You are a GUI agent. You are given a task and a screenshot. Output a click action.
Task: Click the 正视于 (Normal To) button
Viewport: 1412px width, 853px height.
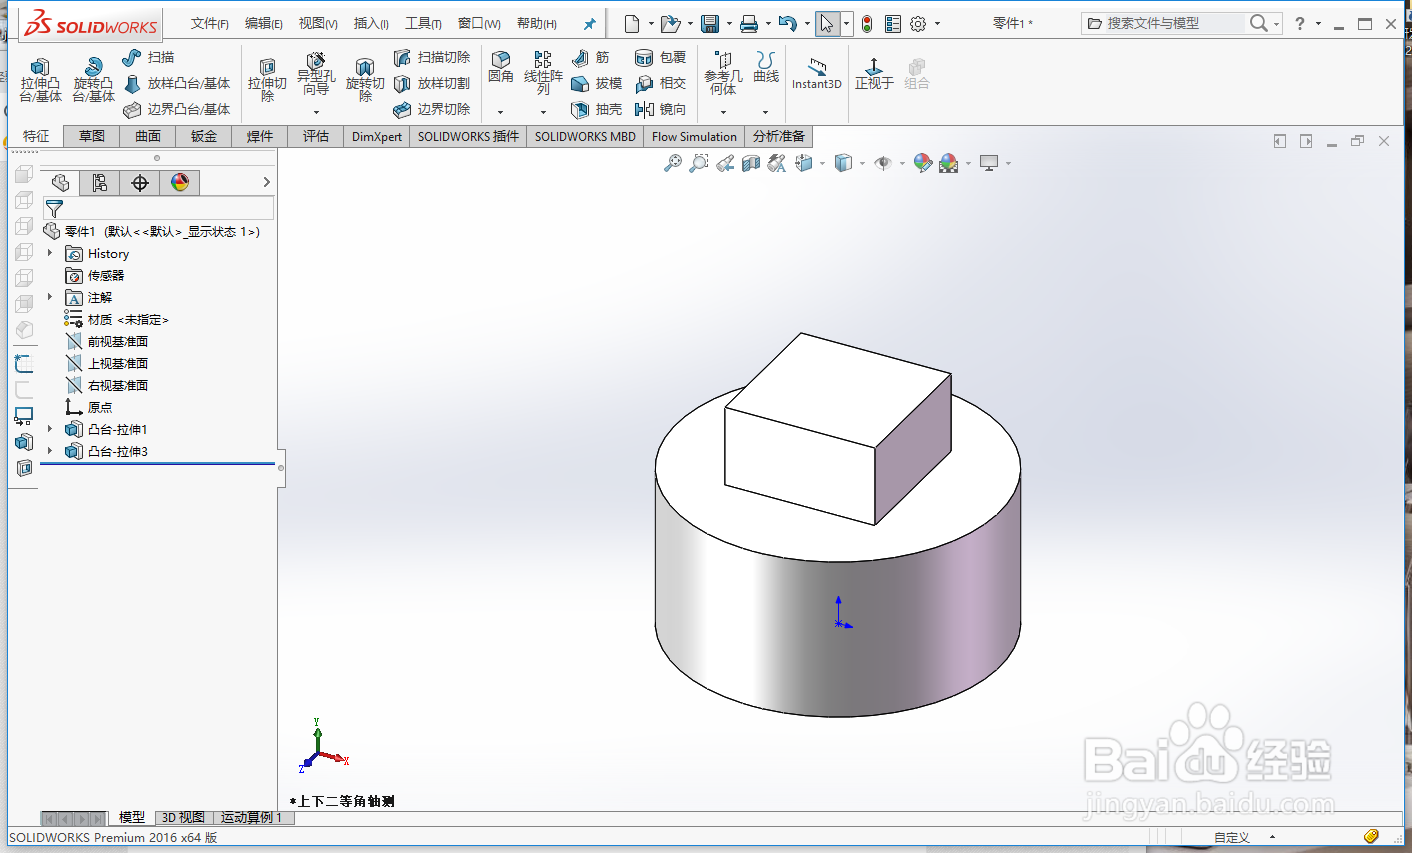pyautogui.click(x=874, y=75)
